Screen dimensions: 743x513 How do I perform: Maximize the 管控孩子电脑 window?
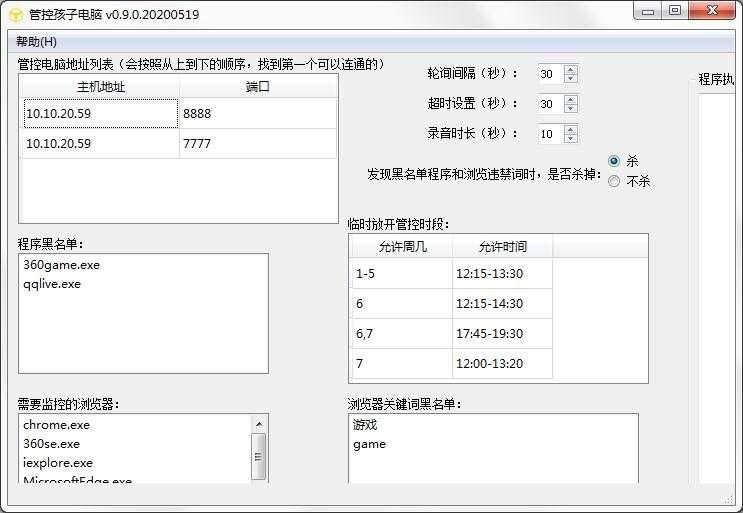pos(675,11)
